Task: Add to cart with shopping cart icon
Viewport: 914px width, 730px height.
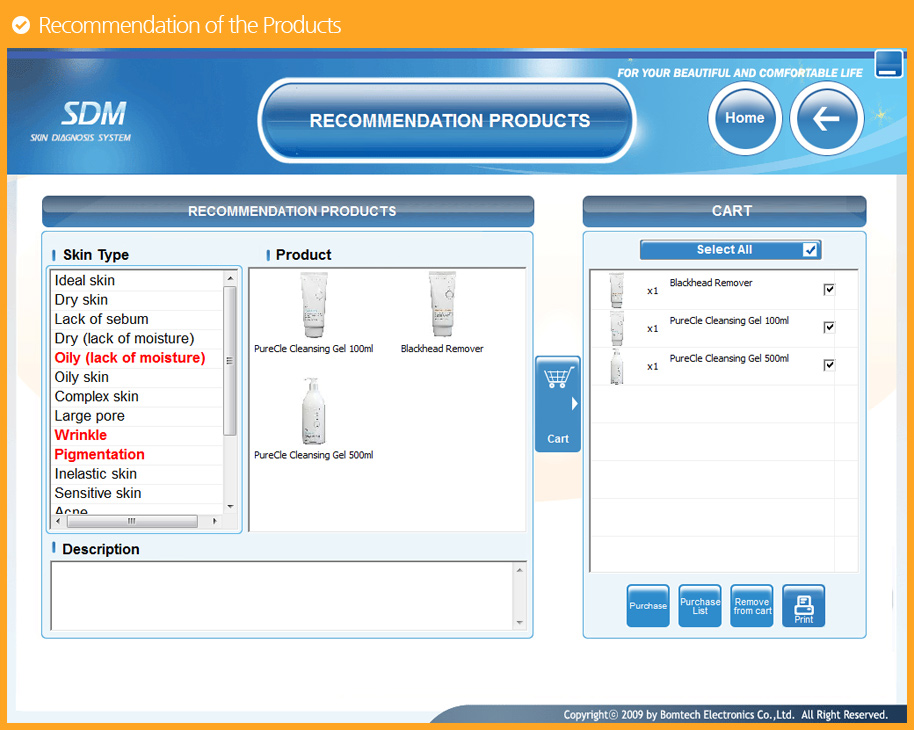Action: tap(558, 403)
